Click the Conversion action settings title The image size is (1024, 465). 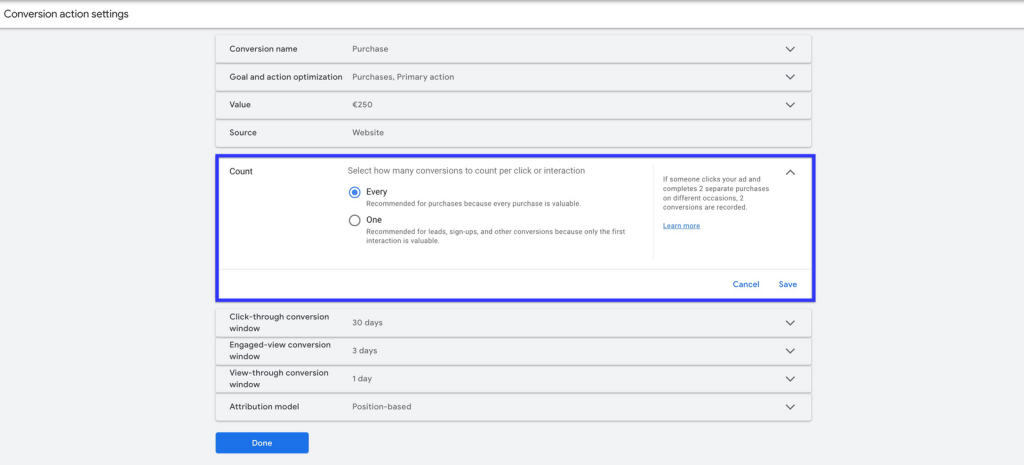tap(66, 14)
